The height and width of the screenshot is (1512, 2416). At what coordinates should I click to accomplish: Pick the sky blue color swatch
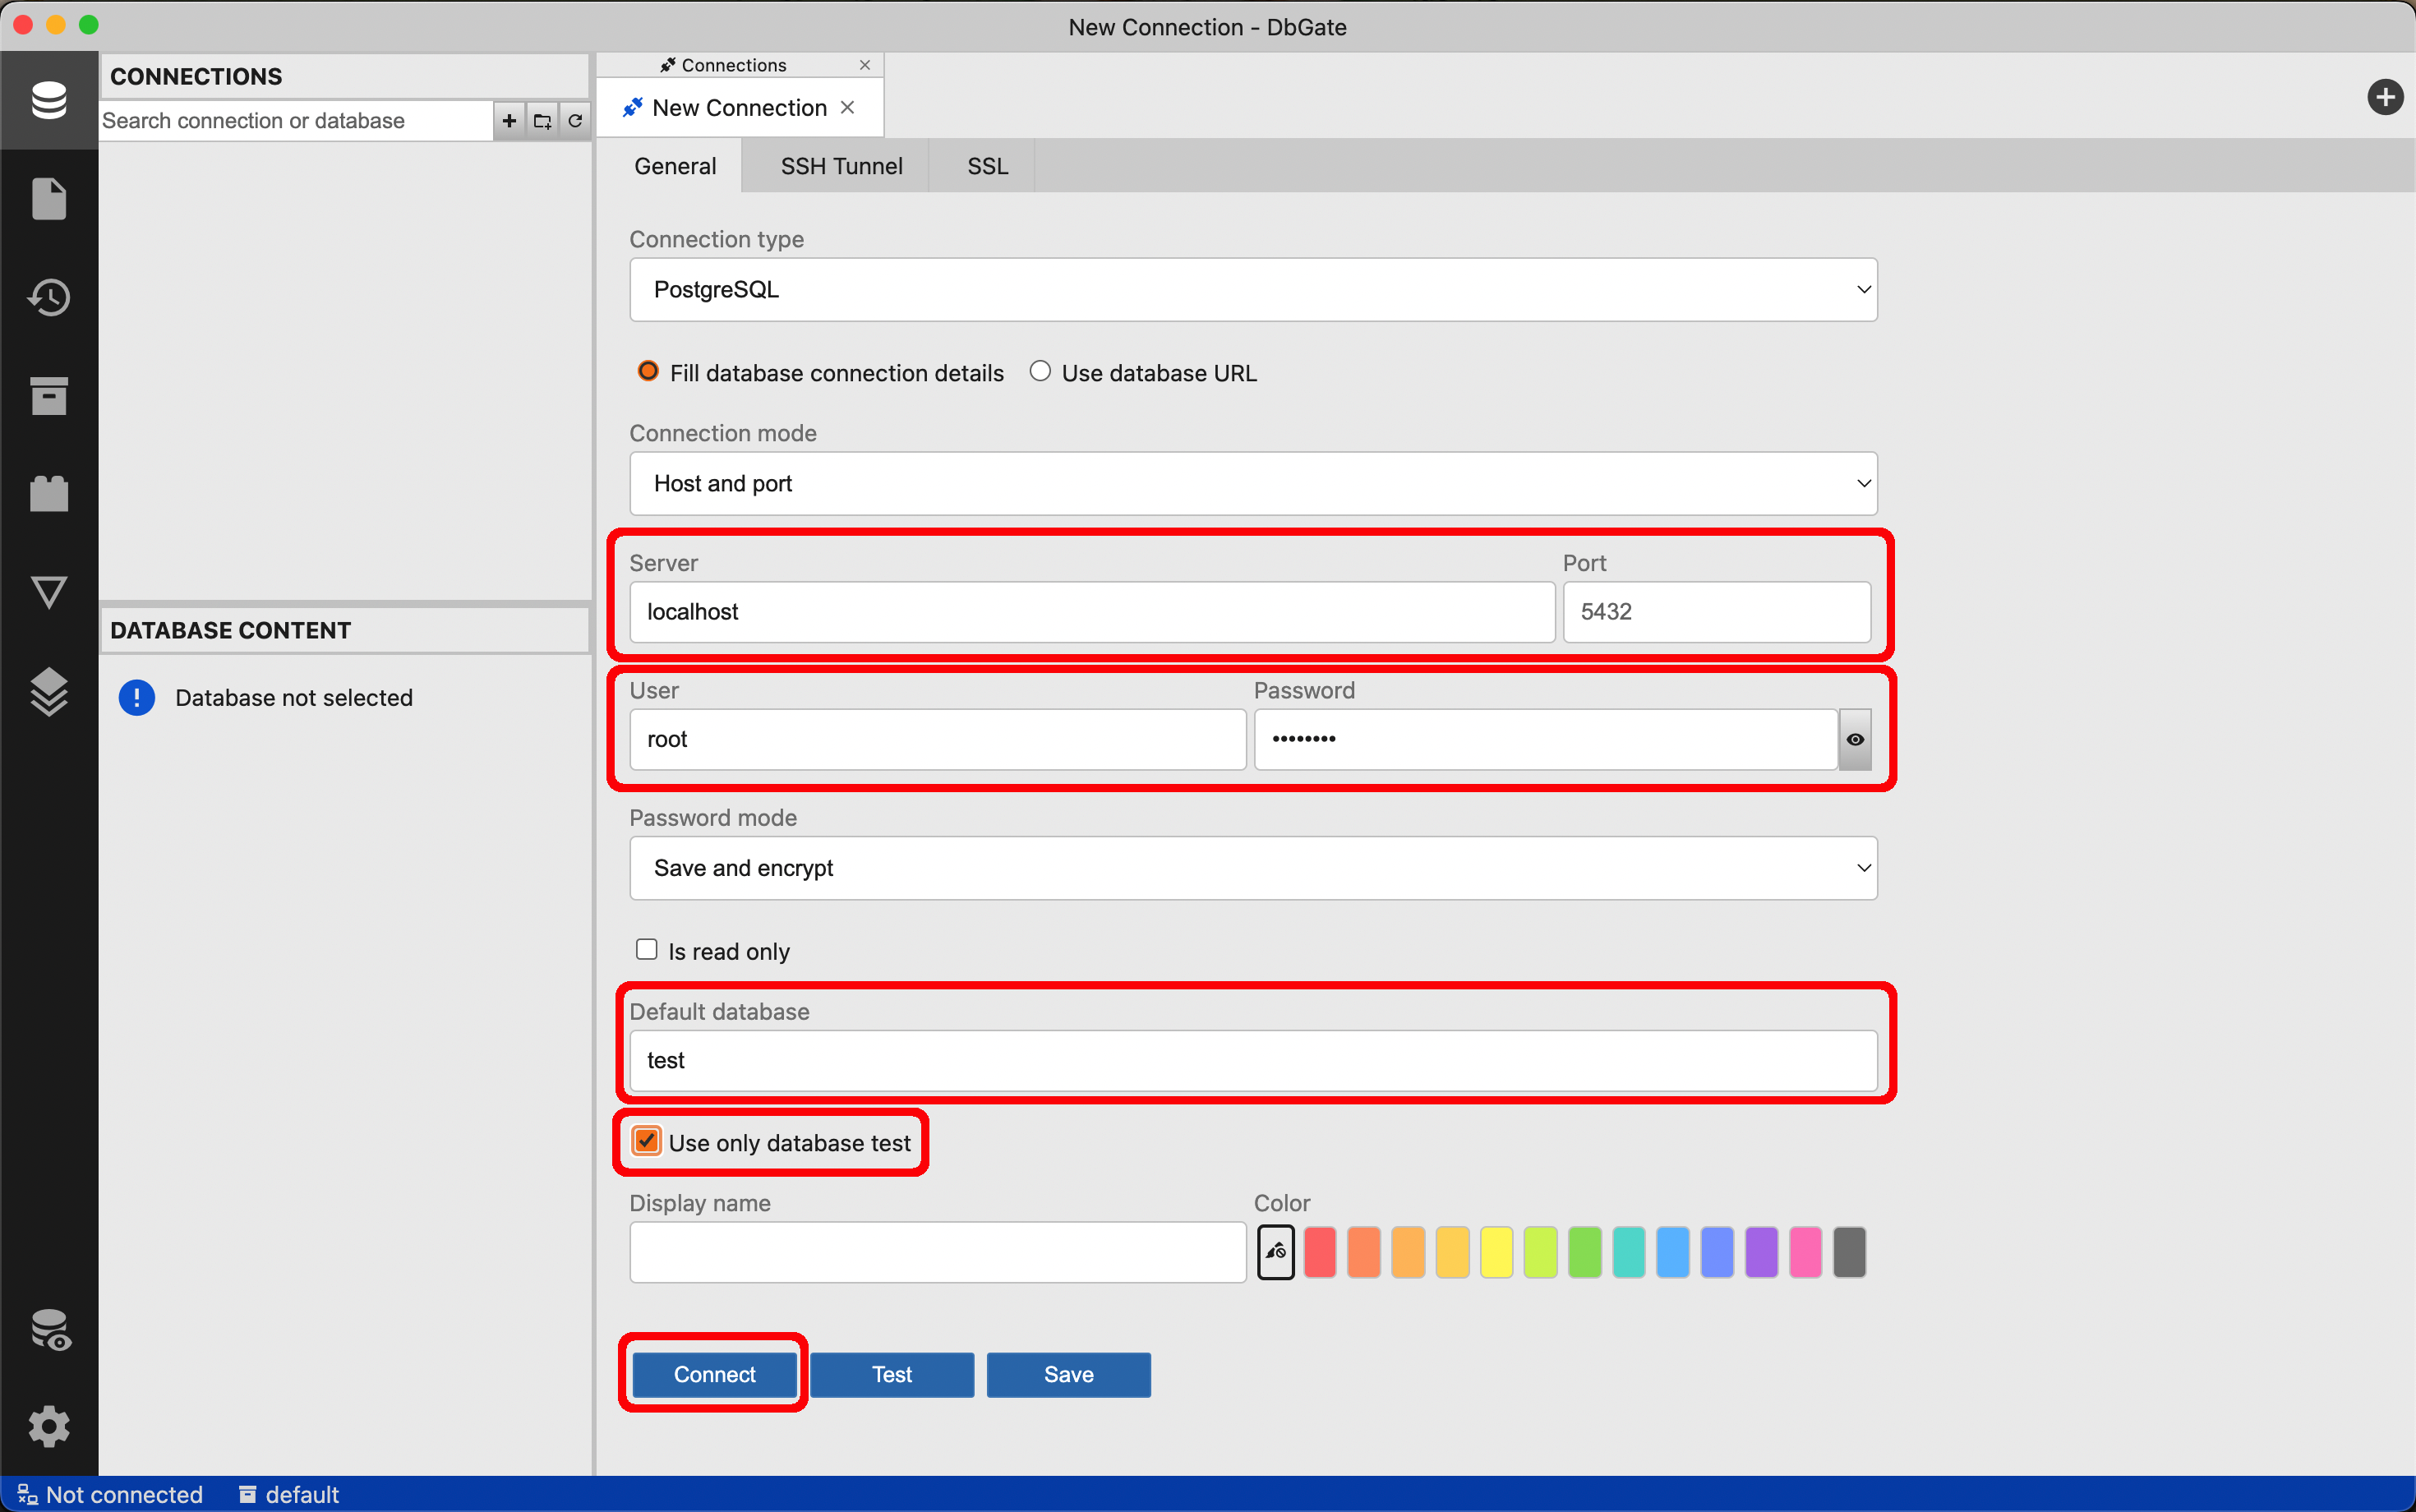tap(1673, 1252)
